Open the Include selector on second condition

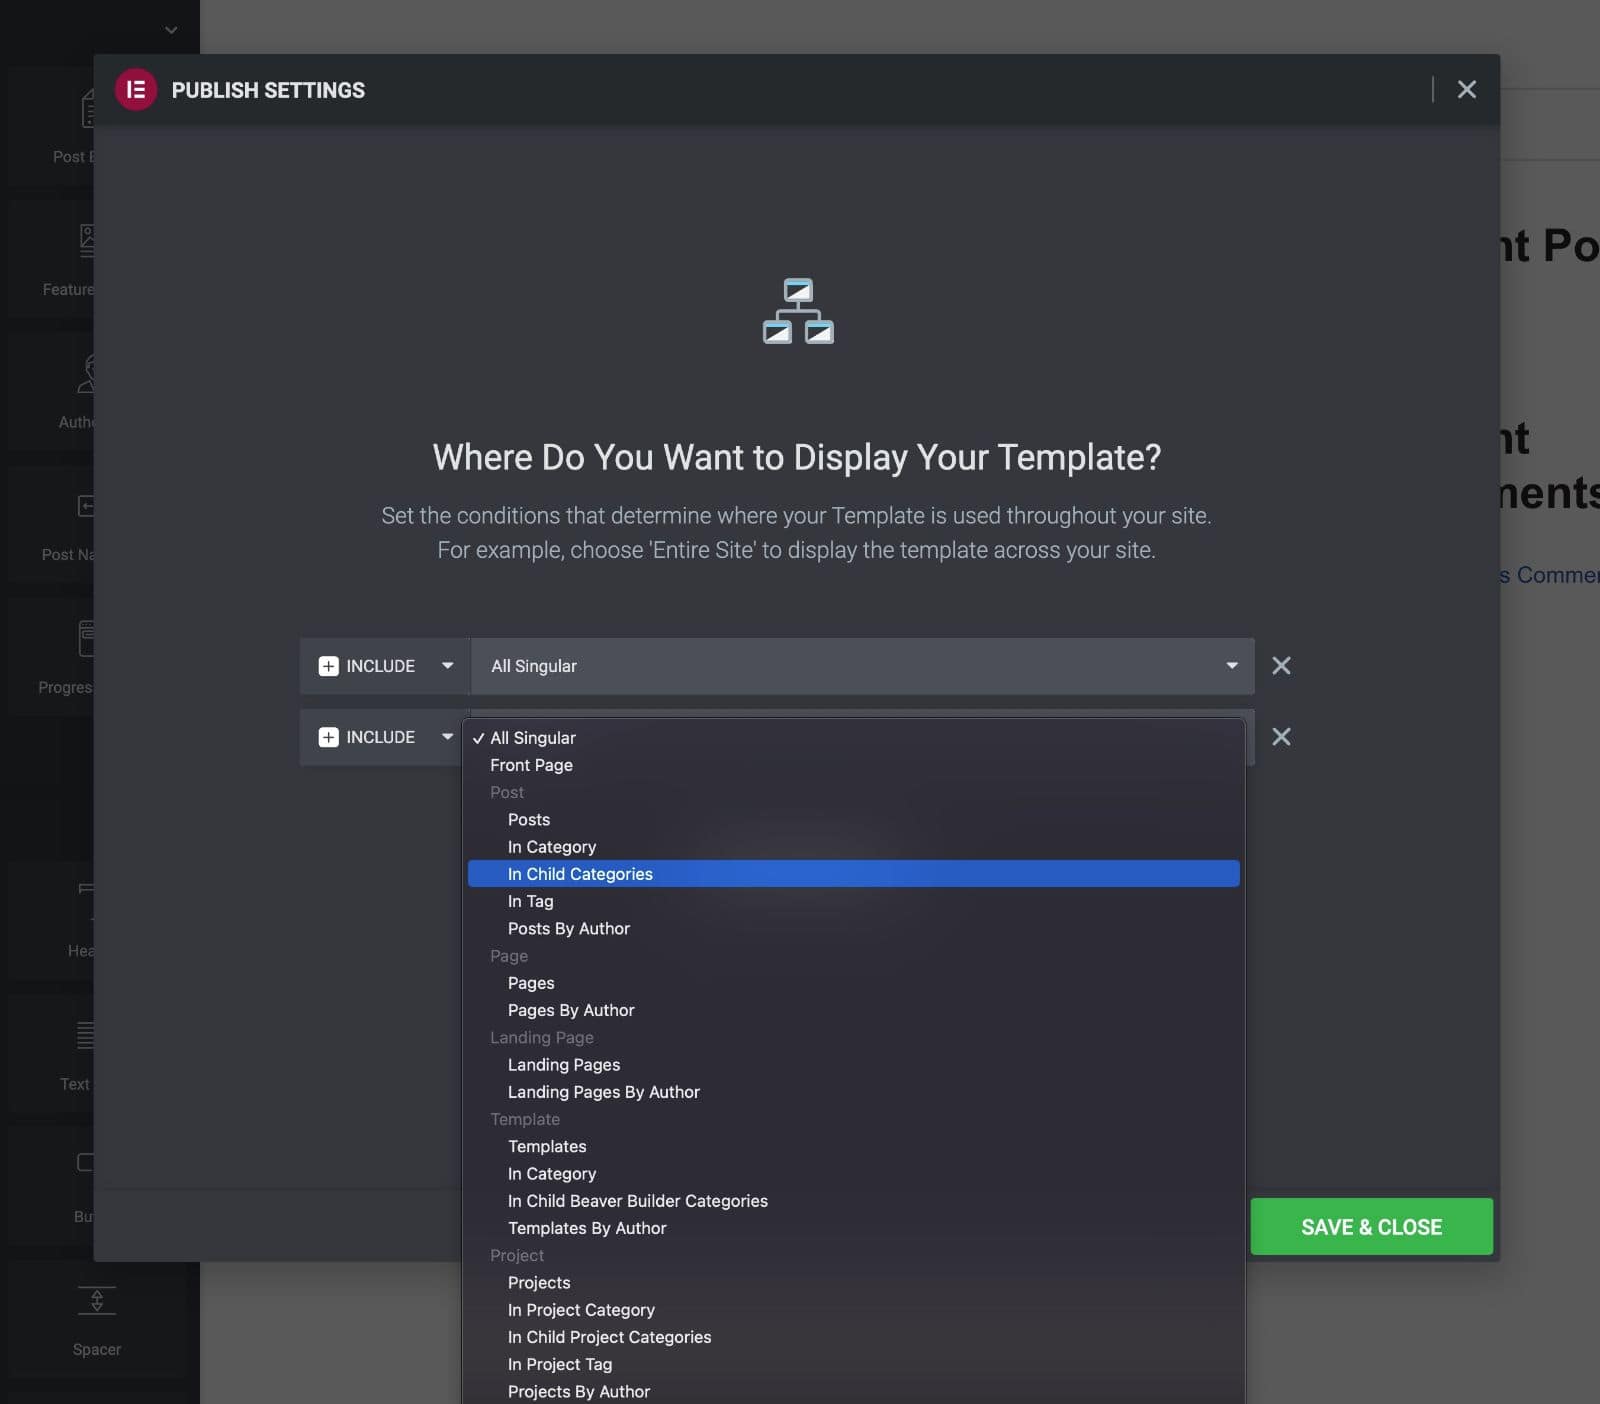pos(384,737)
